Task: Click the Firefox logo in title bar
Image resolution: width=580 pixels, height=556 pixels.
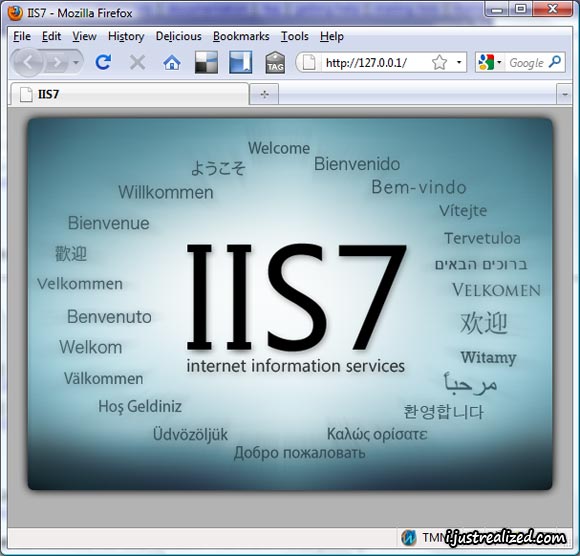Action: 15,13
